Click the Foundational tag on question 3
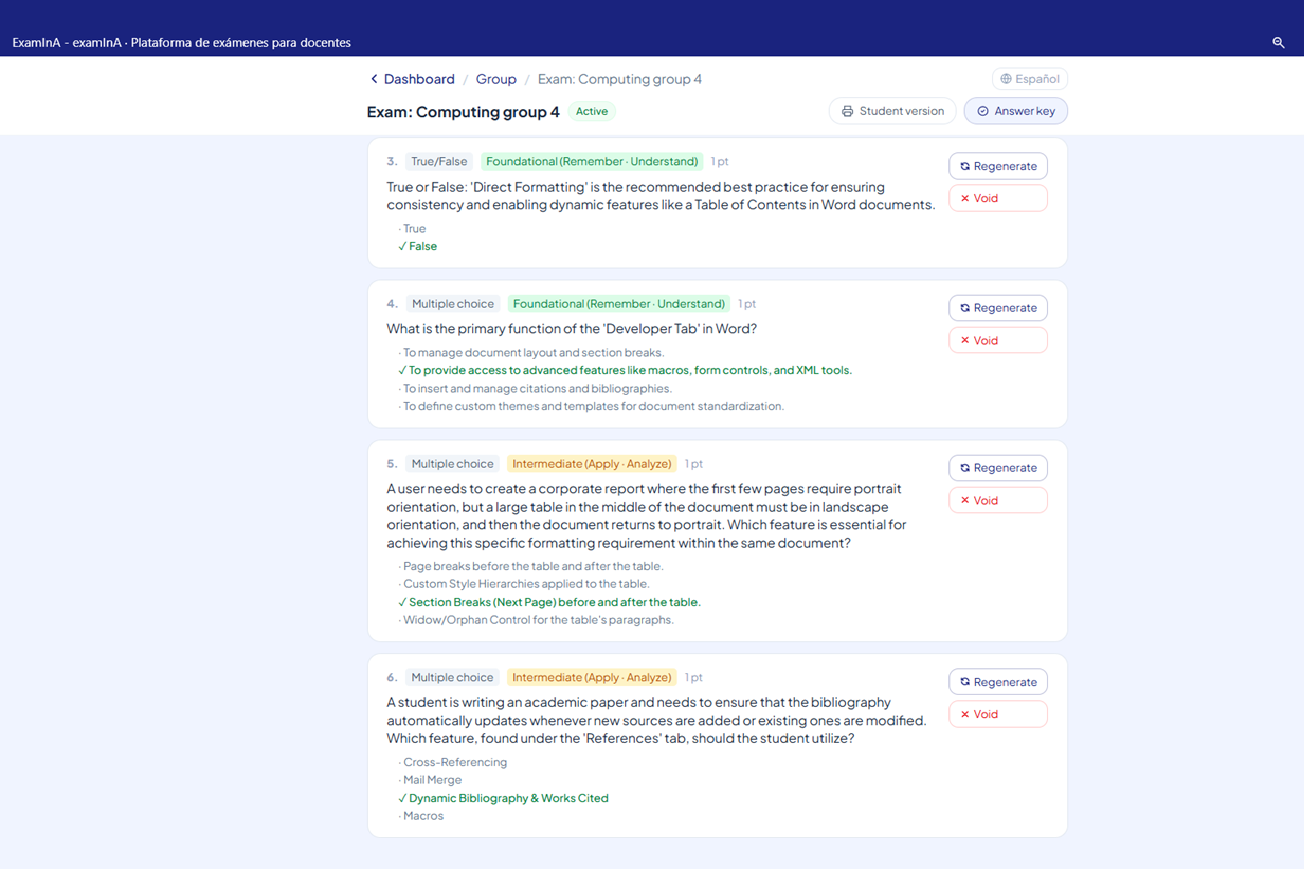This screenshot has width=1304, height=869. (592, 161)
